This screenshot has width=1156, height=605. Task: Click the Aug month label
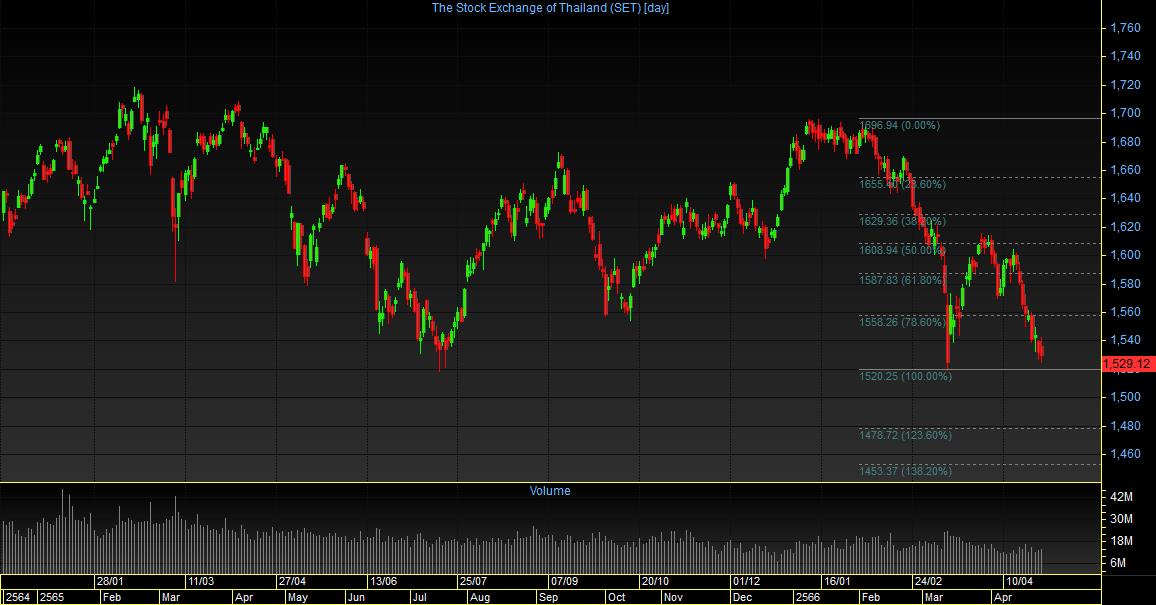[x=480, y=598]
